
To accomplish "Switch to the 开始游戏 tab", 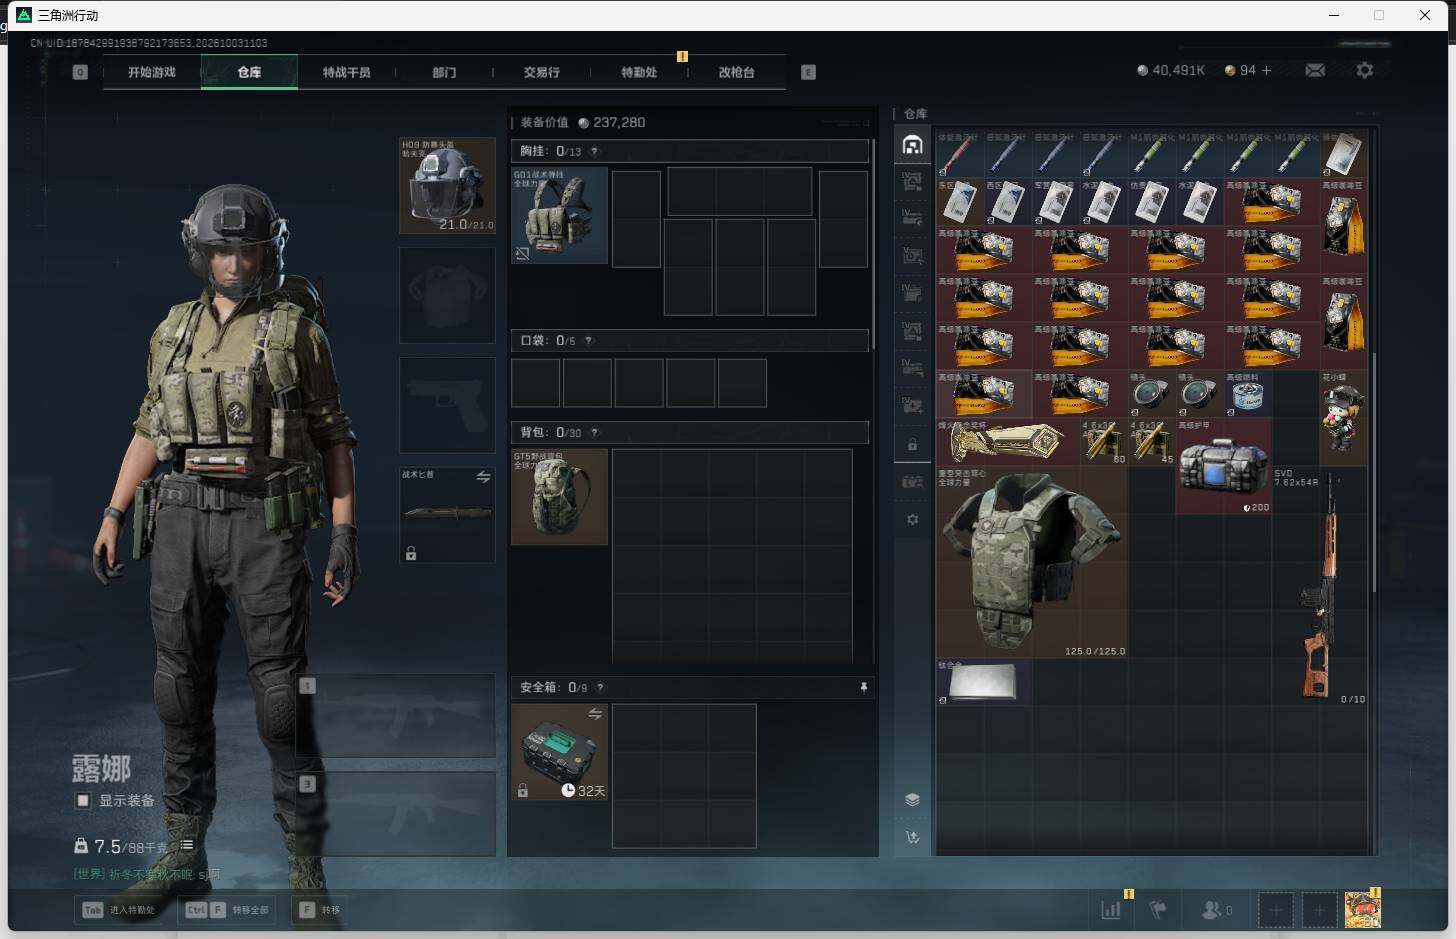I will [152, 72].
